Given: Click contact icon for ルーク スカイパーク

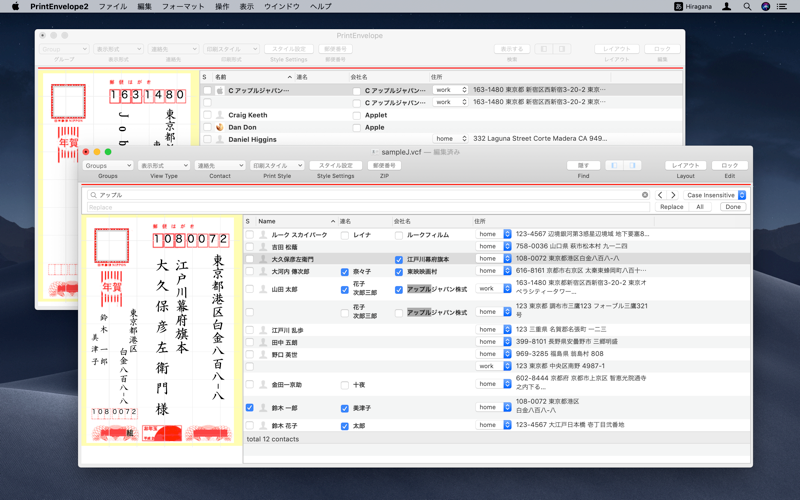Looking at the screenshot, I should (x=263, y=235).
